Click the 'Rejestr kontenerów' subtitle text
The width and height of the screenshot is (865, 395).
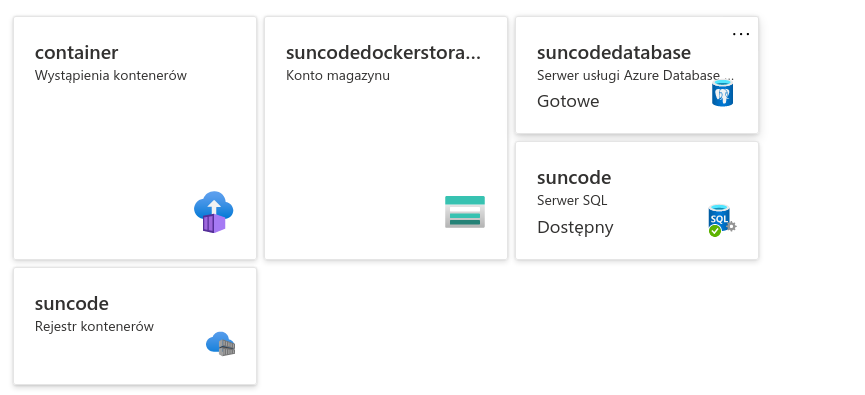coord(94,327)
